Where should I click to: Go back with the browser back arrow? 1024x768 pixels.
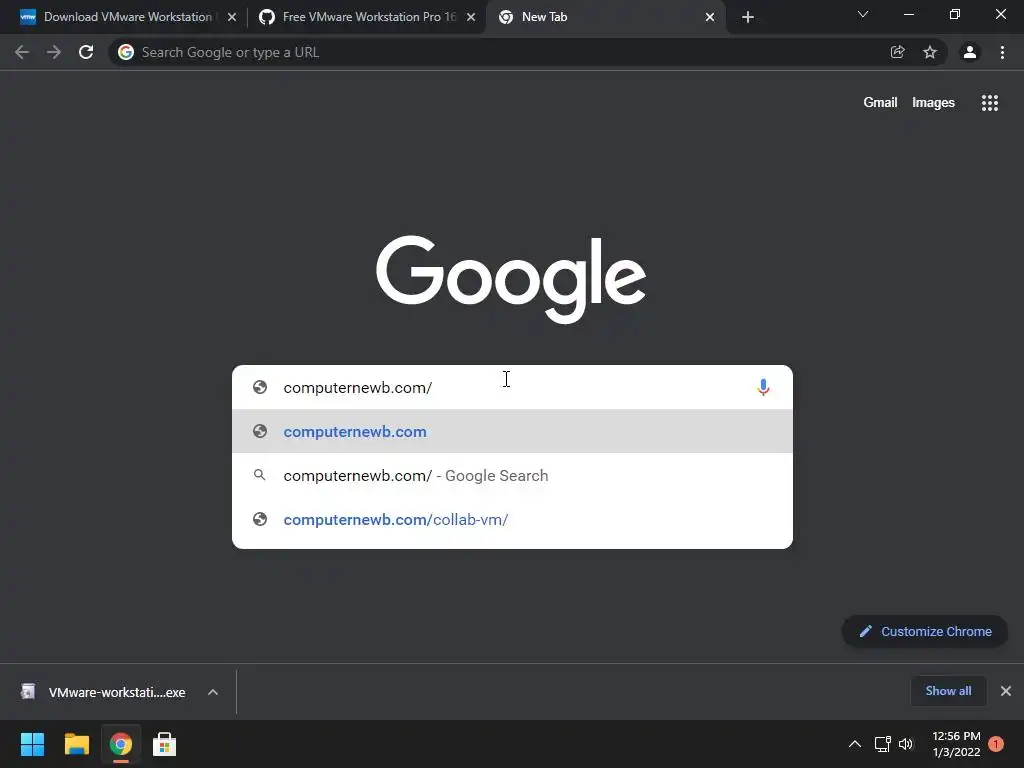[22, 52]
